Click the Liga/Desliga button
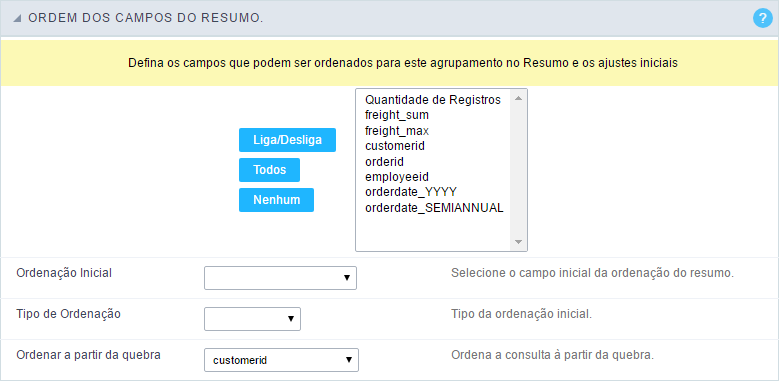Image resolution: width=779 pixels, height=381 pixels. pos(287,140)
